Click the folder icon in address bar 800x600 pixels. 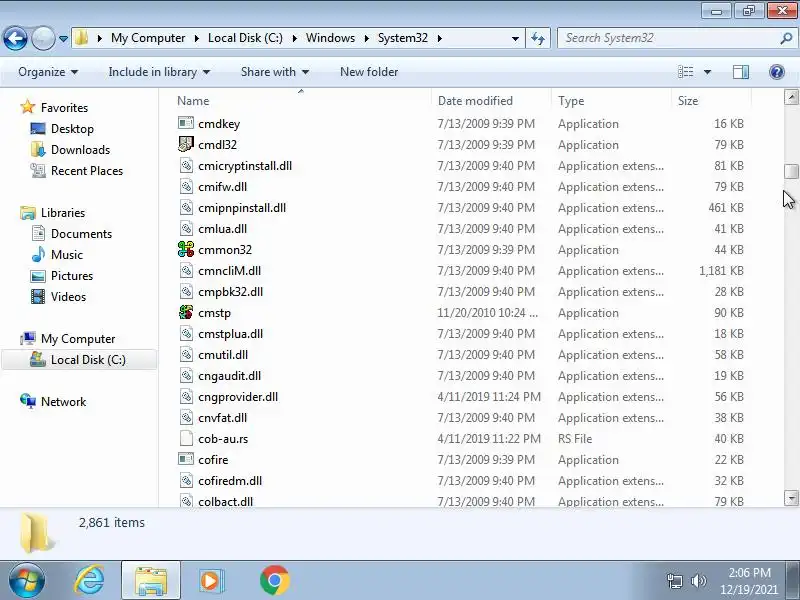tap(81, 38)
